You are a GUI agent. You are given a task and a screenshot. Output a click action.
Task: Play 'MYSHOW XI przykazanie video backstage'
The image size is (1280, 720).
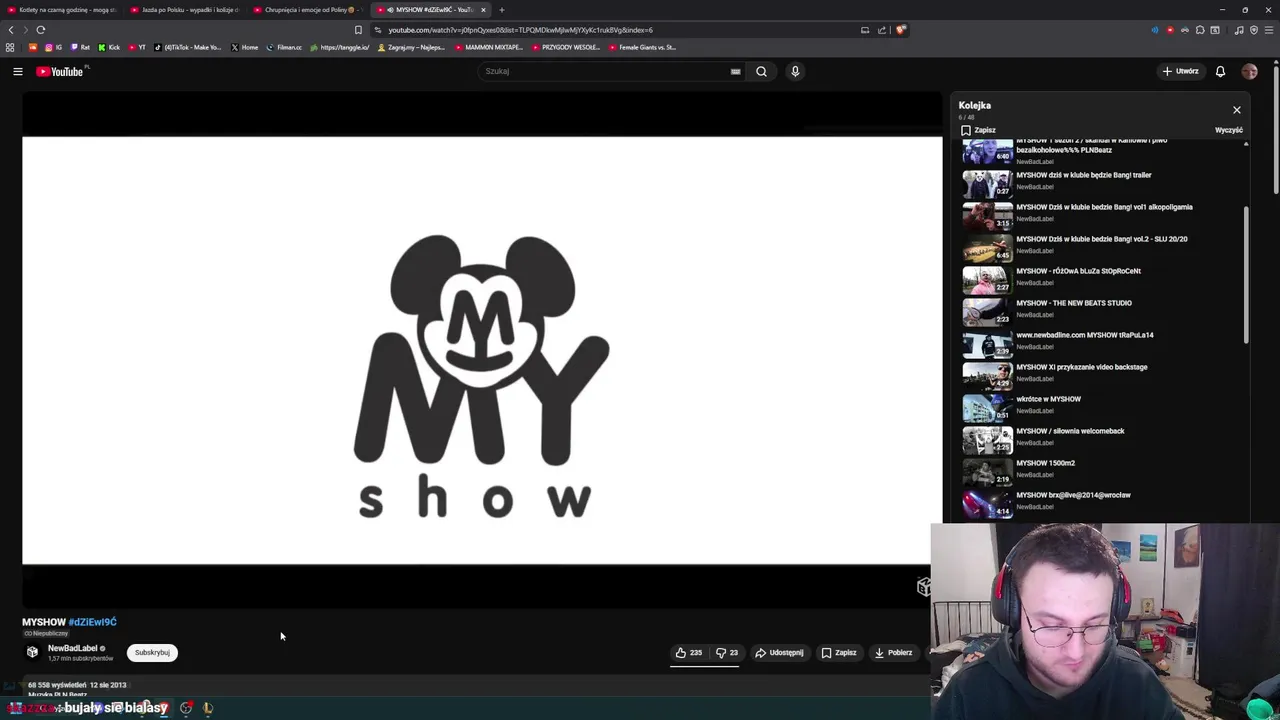click(1102, 376)
